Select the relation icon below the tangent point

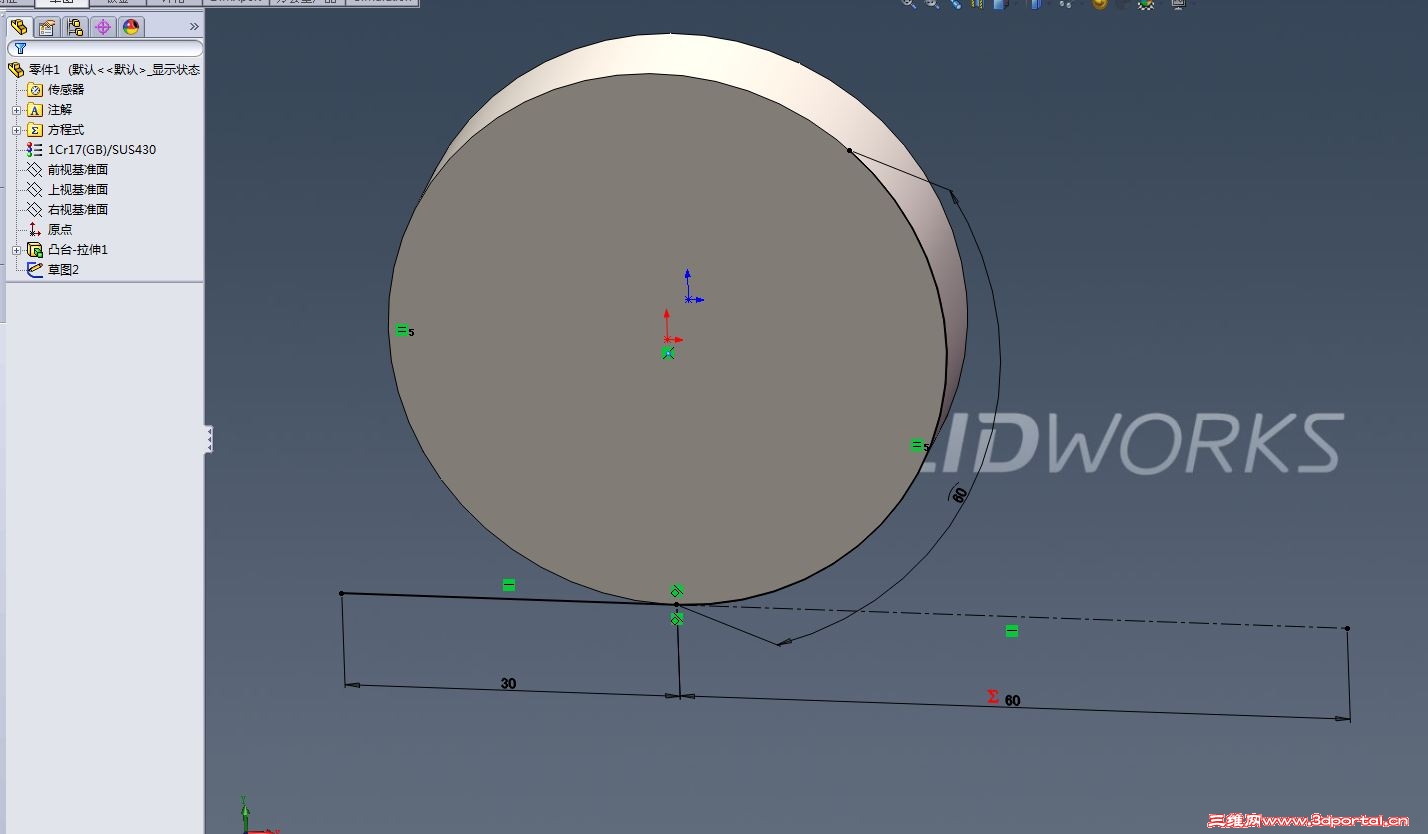point(677,619)
